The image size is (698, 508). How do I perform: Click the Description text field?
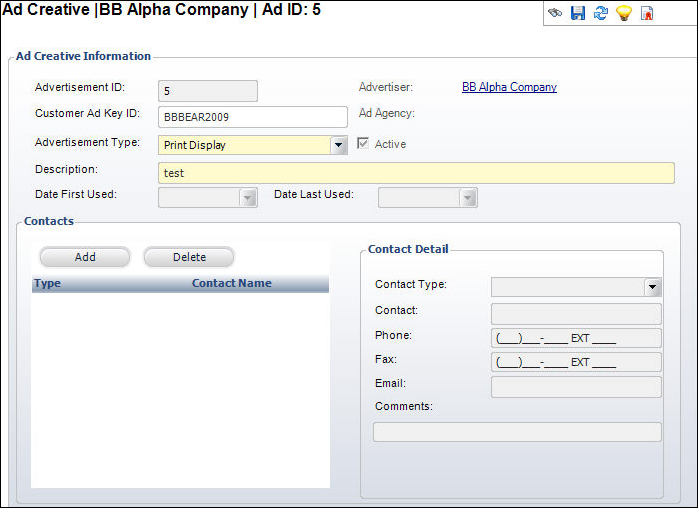point(416,173)
